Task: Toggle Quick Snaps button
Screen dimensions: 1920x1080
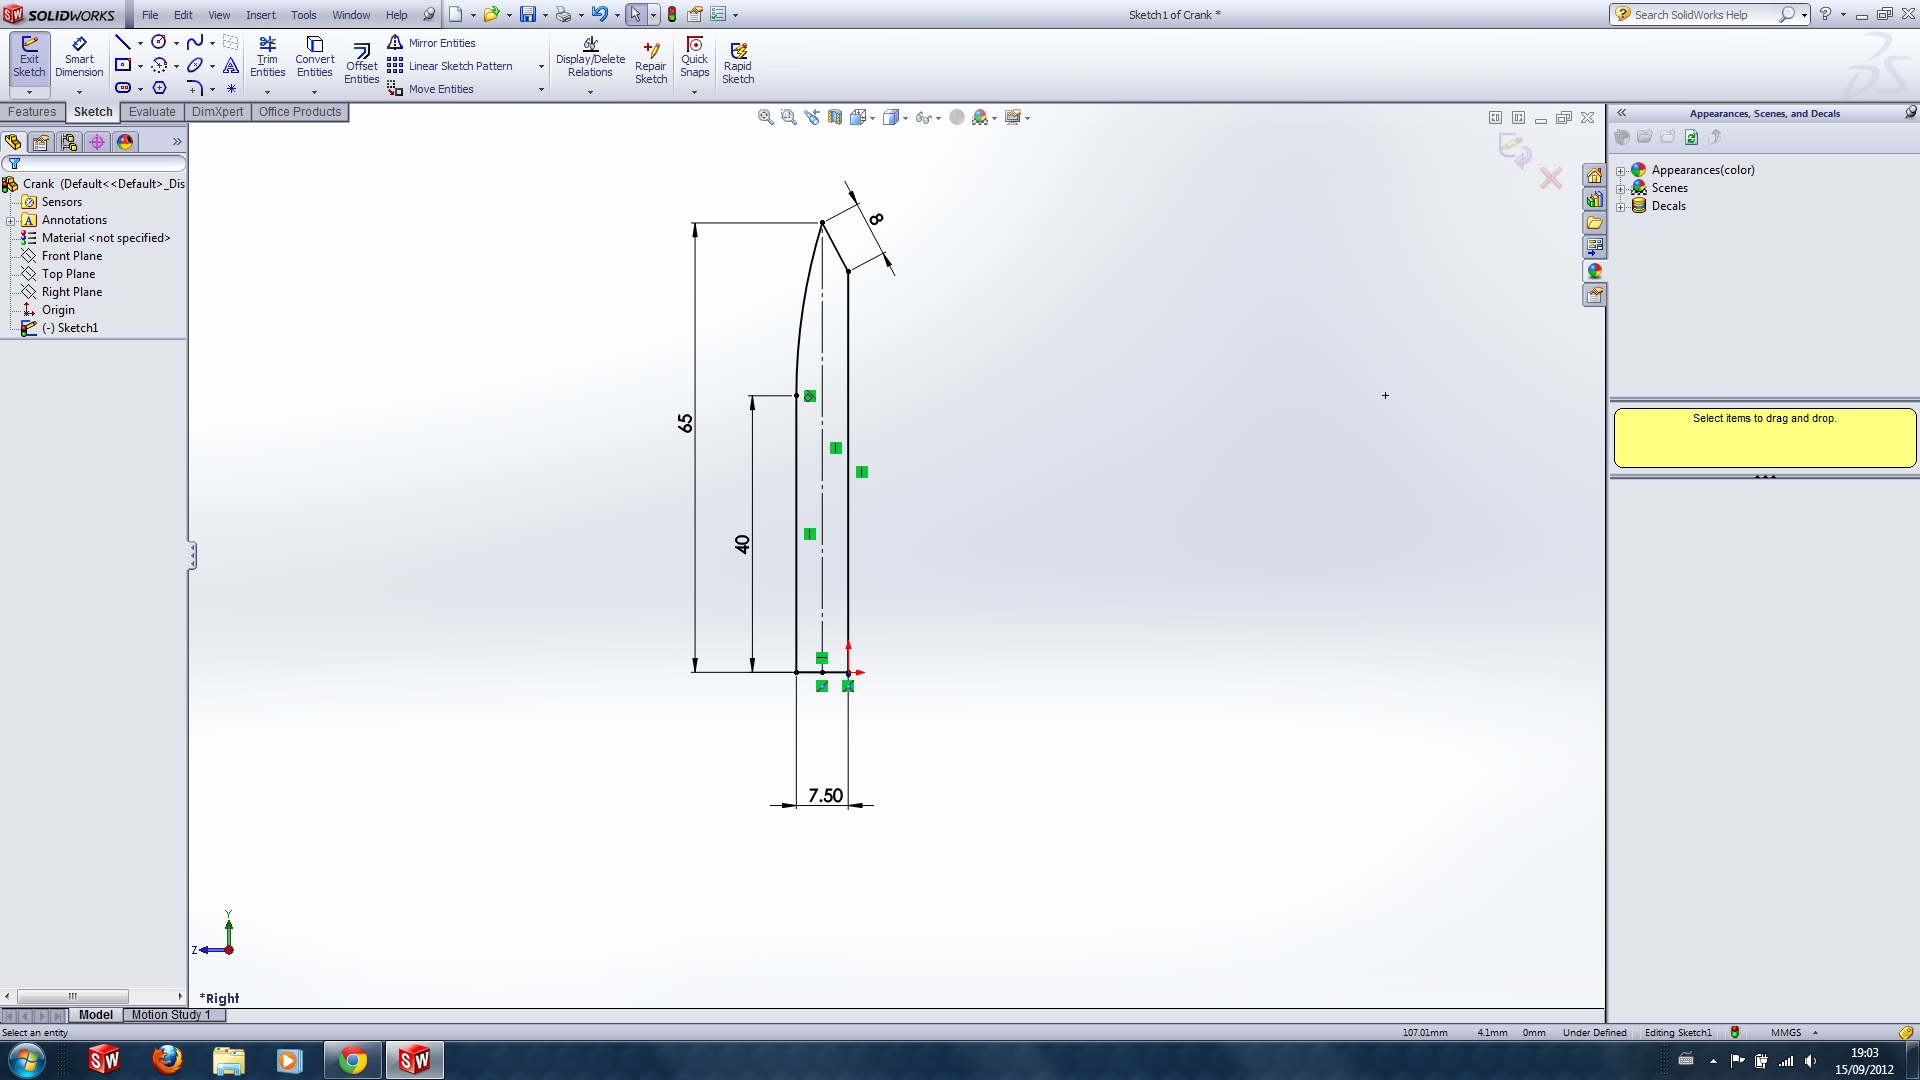Action: [x=694, y=57]
